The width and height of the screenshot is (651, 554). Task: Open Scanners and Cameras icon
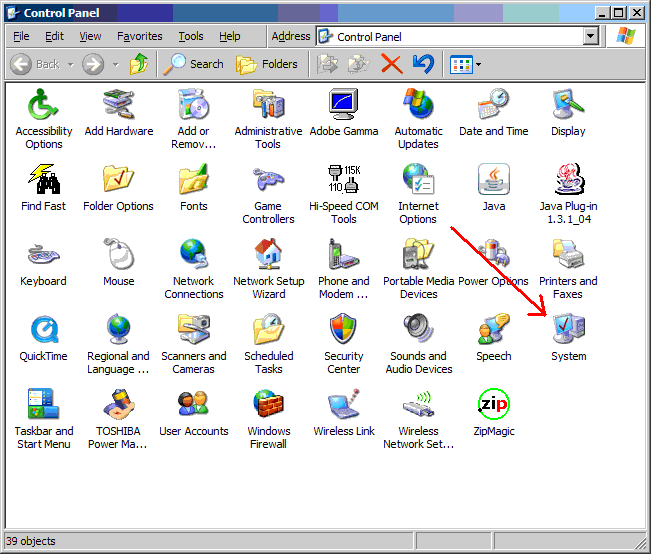click(x=193, y=329)
